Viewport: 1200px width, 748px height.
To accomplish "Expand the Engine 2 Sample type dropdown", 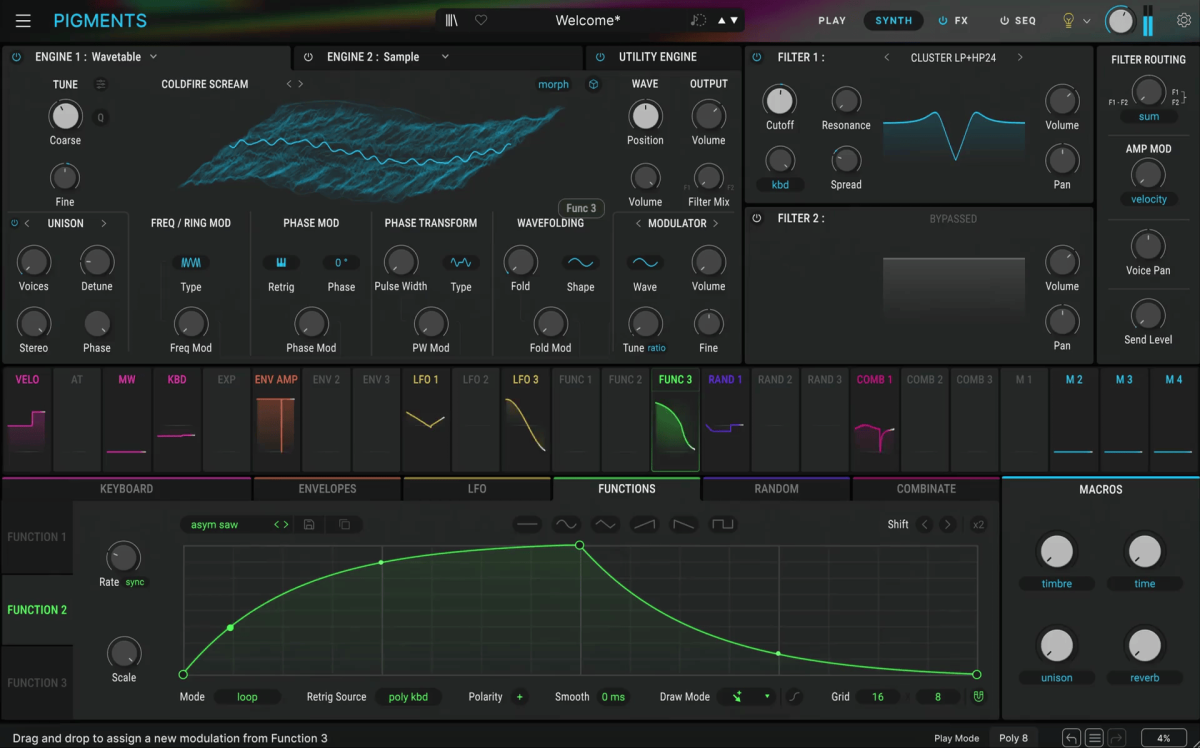I will pos(445,57).
